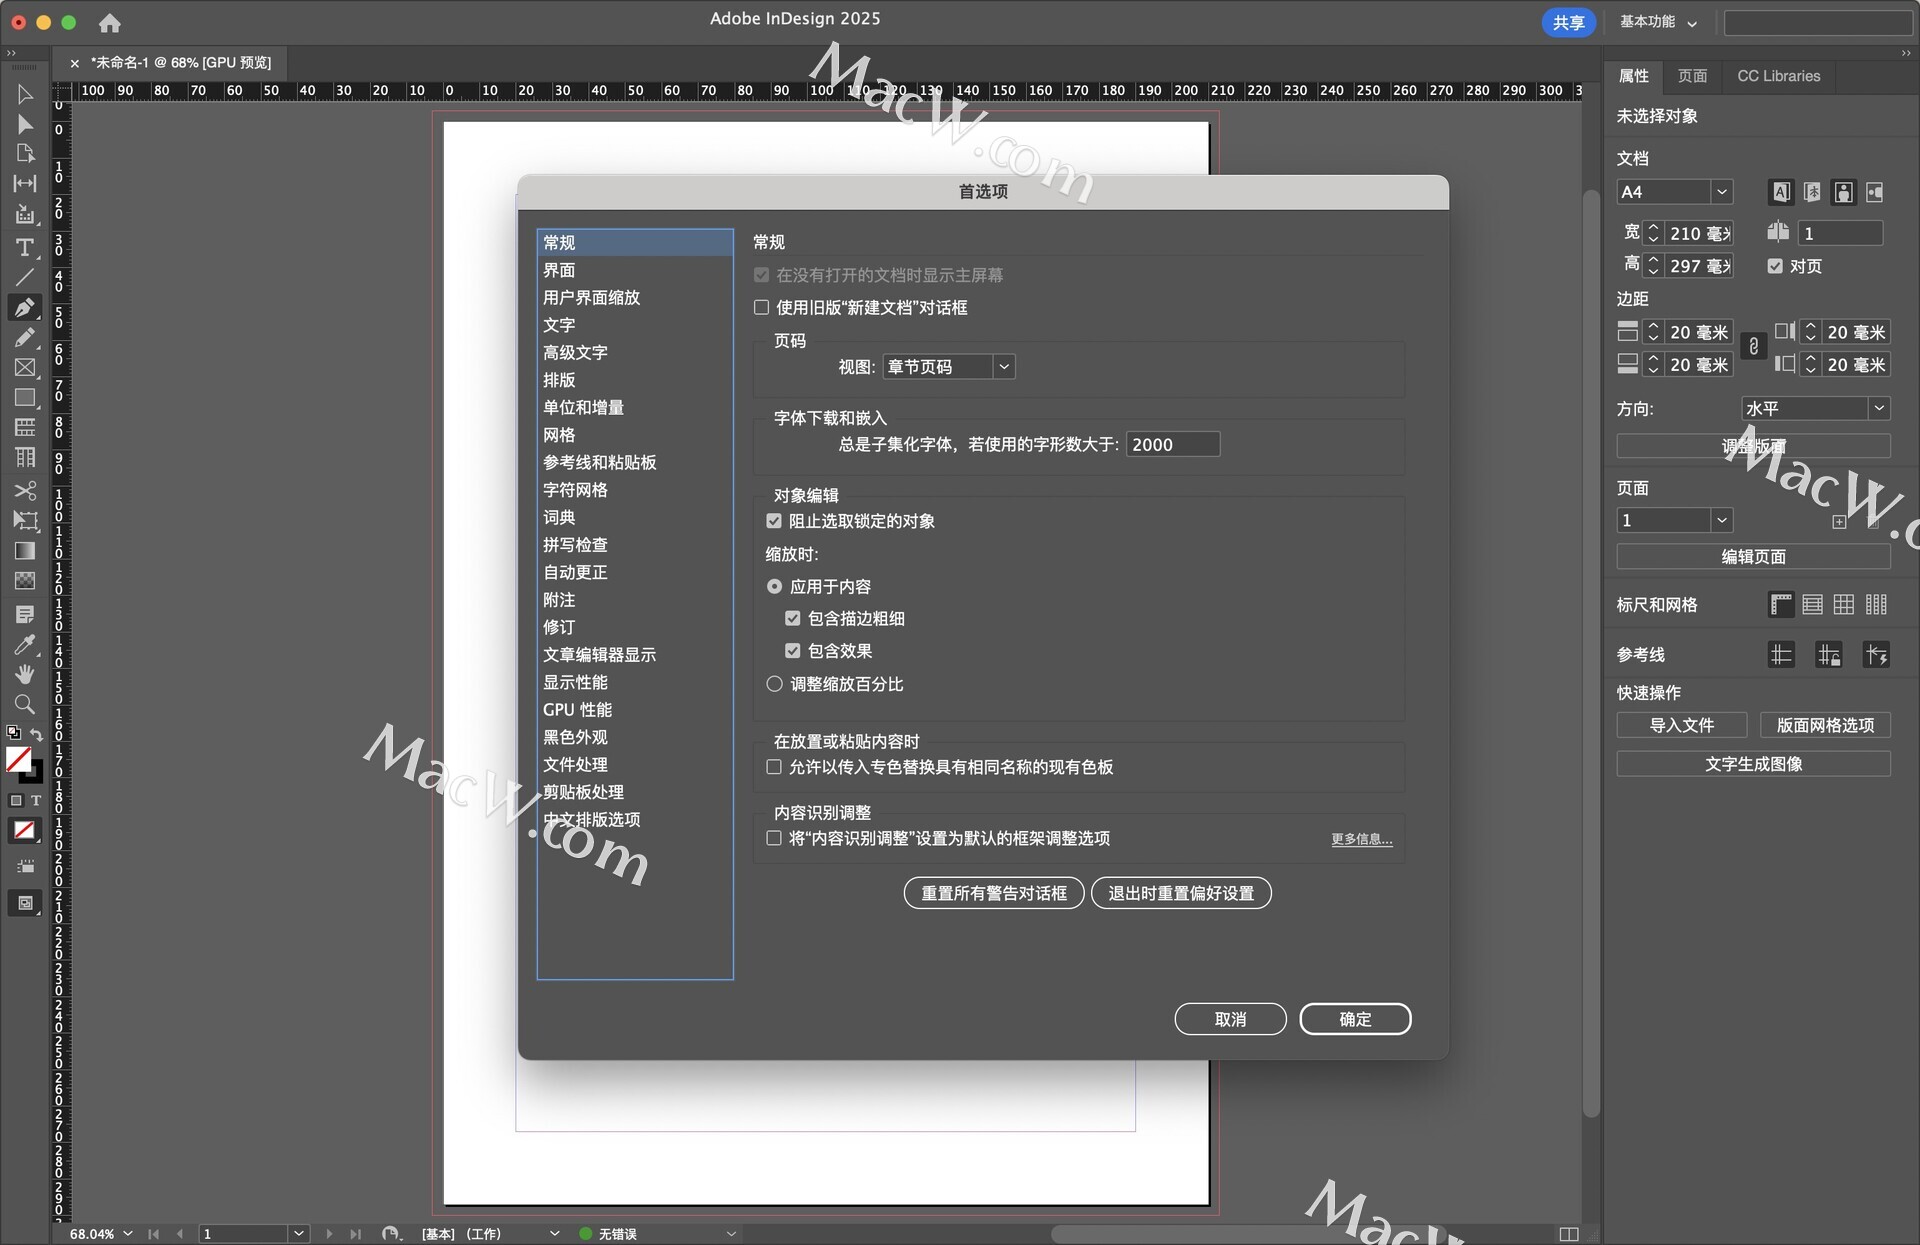Click the 确定 button
1920x1245 pixels.
[x=1354, y=1019]
